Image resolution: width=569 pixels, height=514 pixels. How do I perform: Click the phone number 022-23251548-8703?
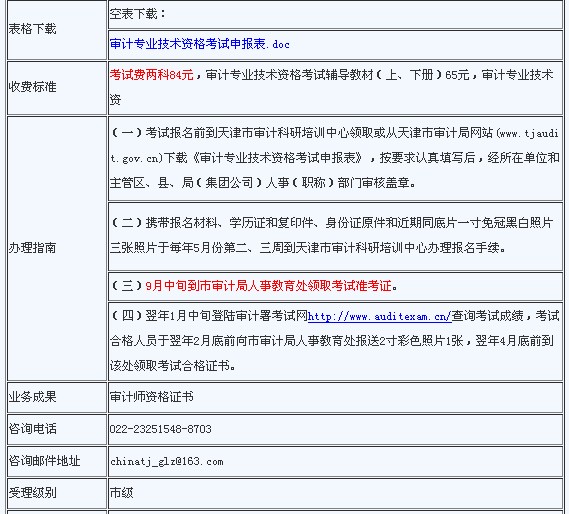pos(160,429)
